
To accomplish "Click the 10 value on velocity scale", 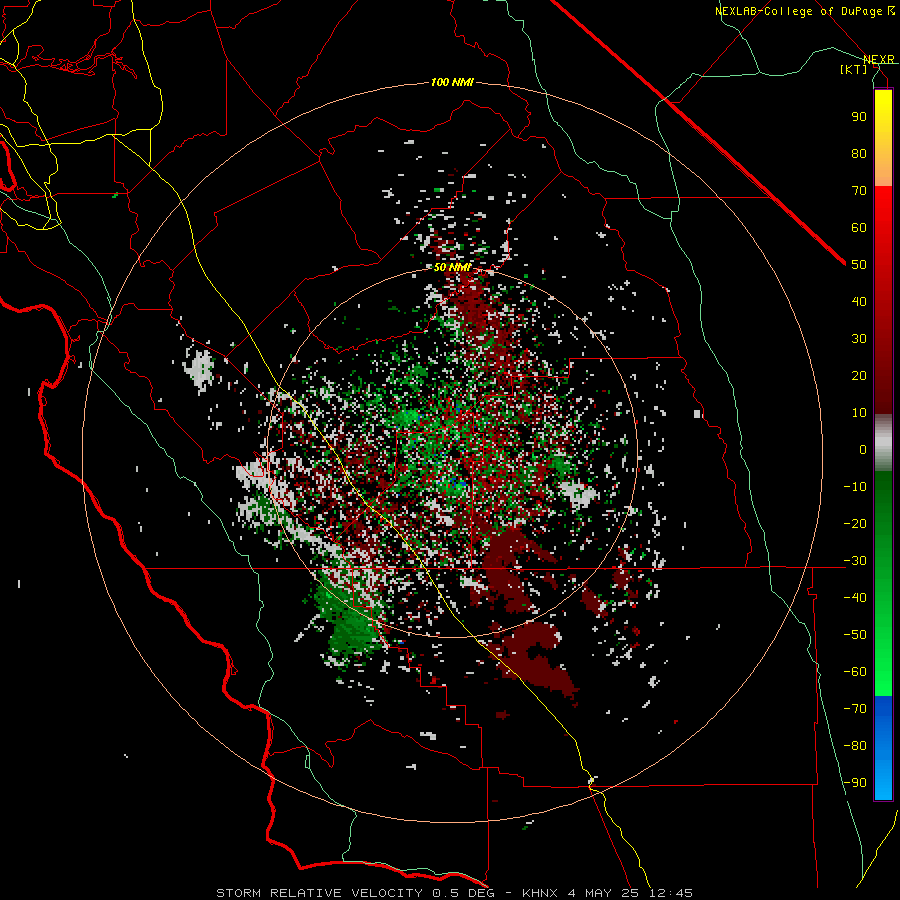I will point(859,413).
